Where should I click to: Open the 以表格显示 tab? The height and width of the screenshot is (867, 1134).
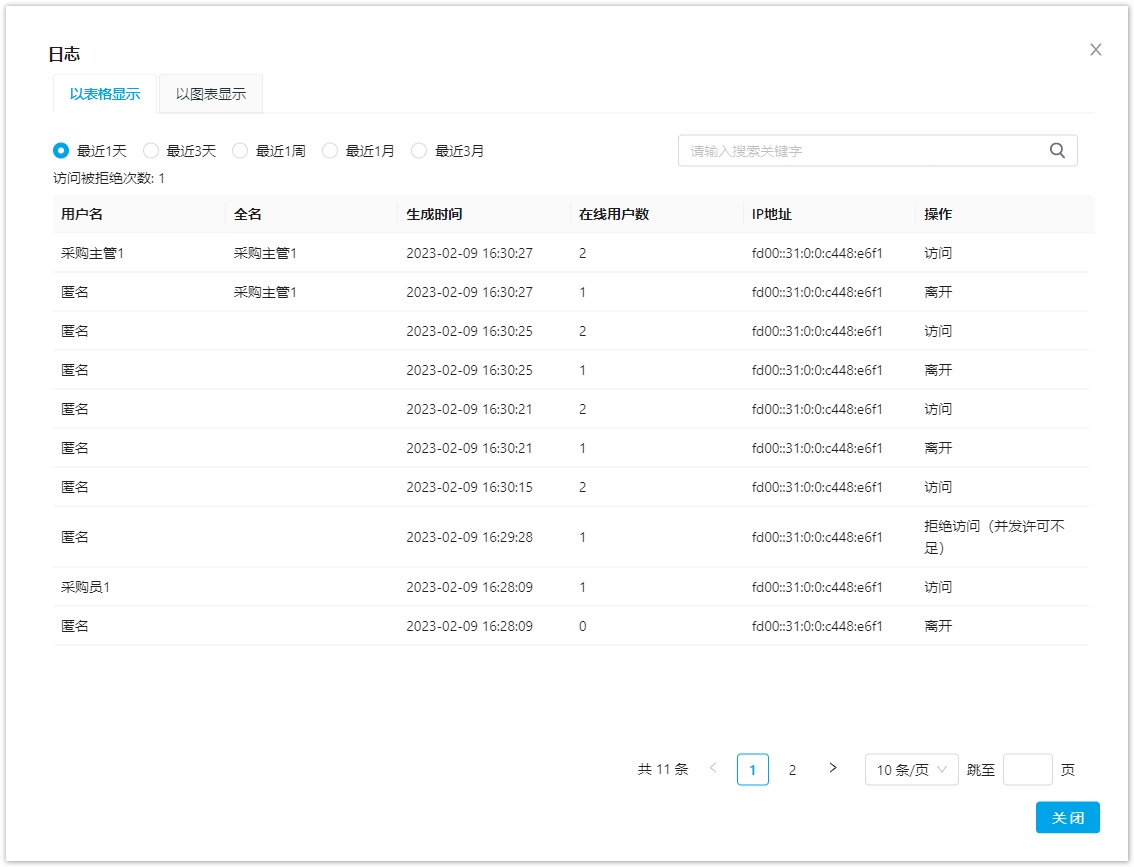pos(105,95)
